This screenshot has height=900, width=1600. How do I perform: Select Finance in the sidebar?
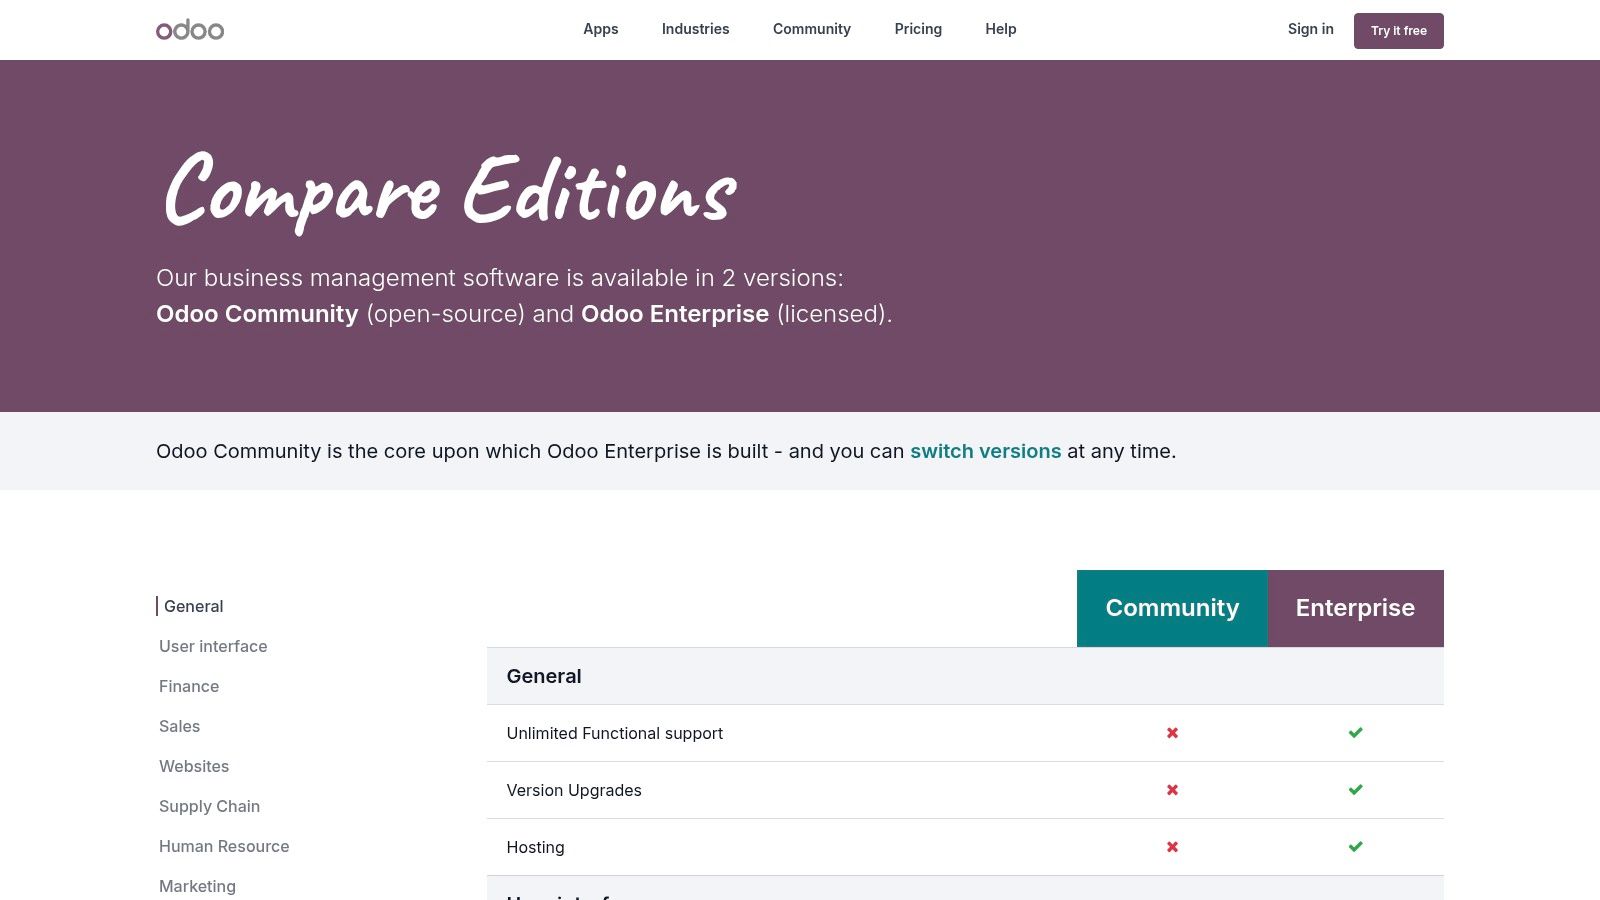(x=188, y=686)
